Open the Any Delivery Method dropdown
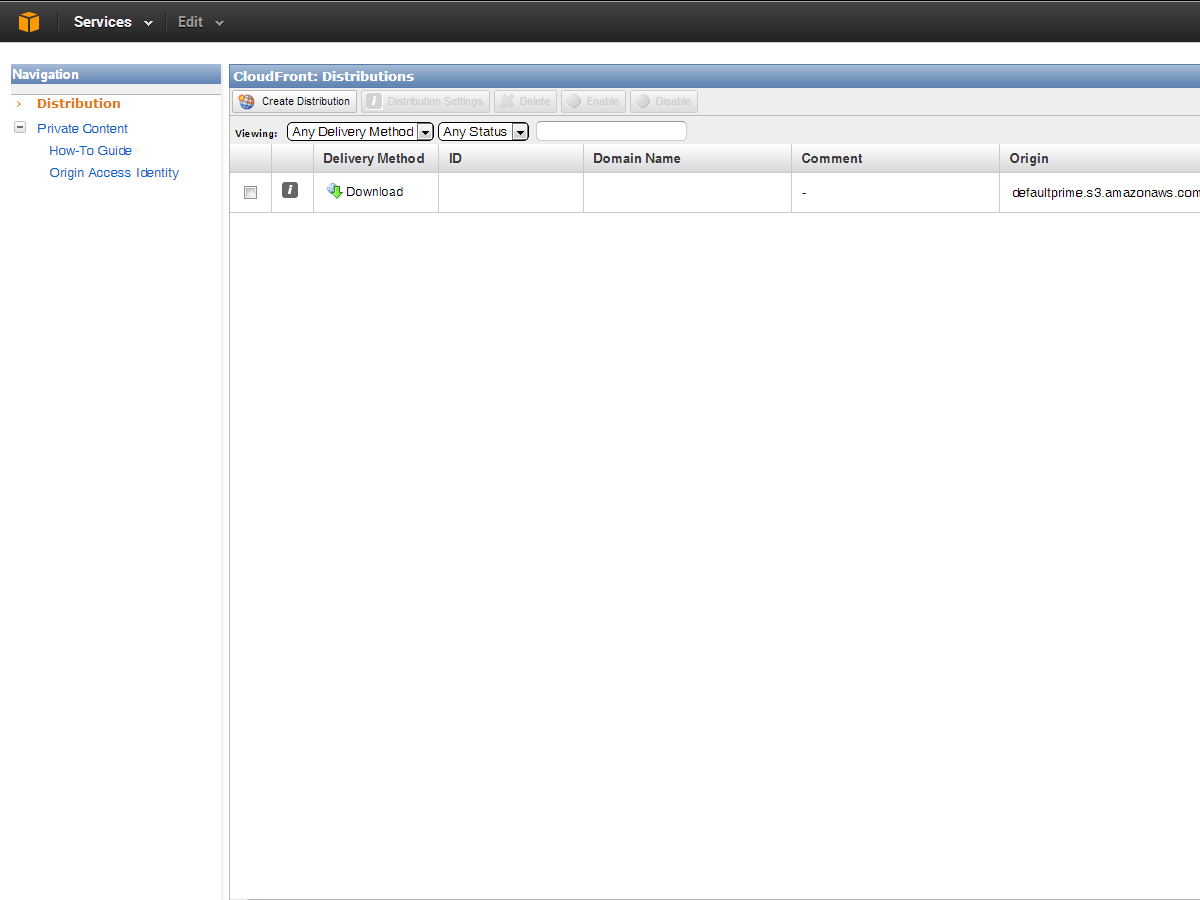Viewport: 1200px width, 900px height. point(360,132)
